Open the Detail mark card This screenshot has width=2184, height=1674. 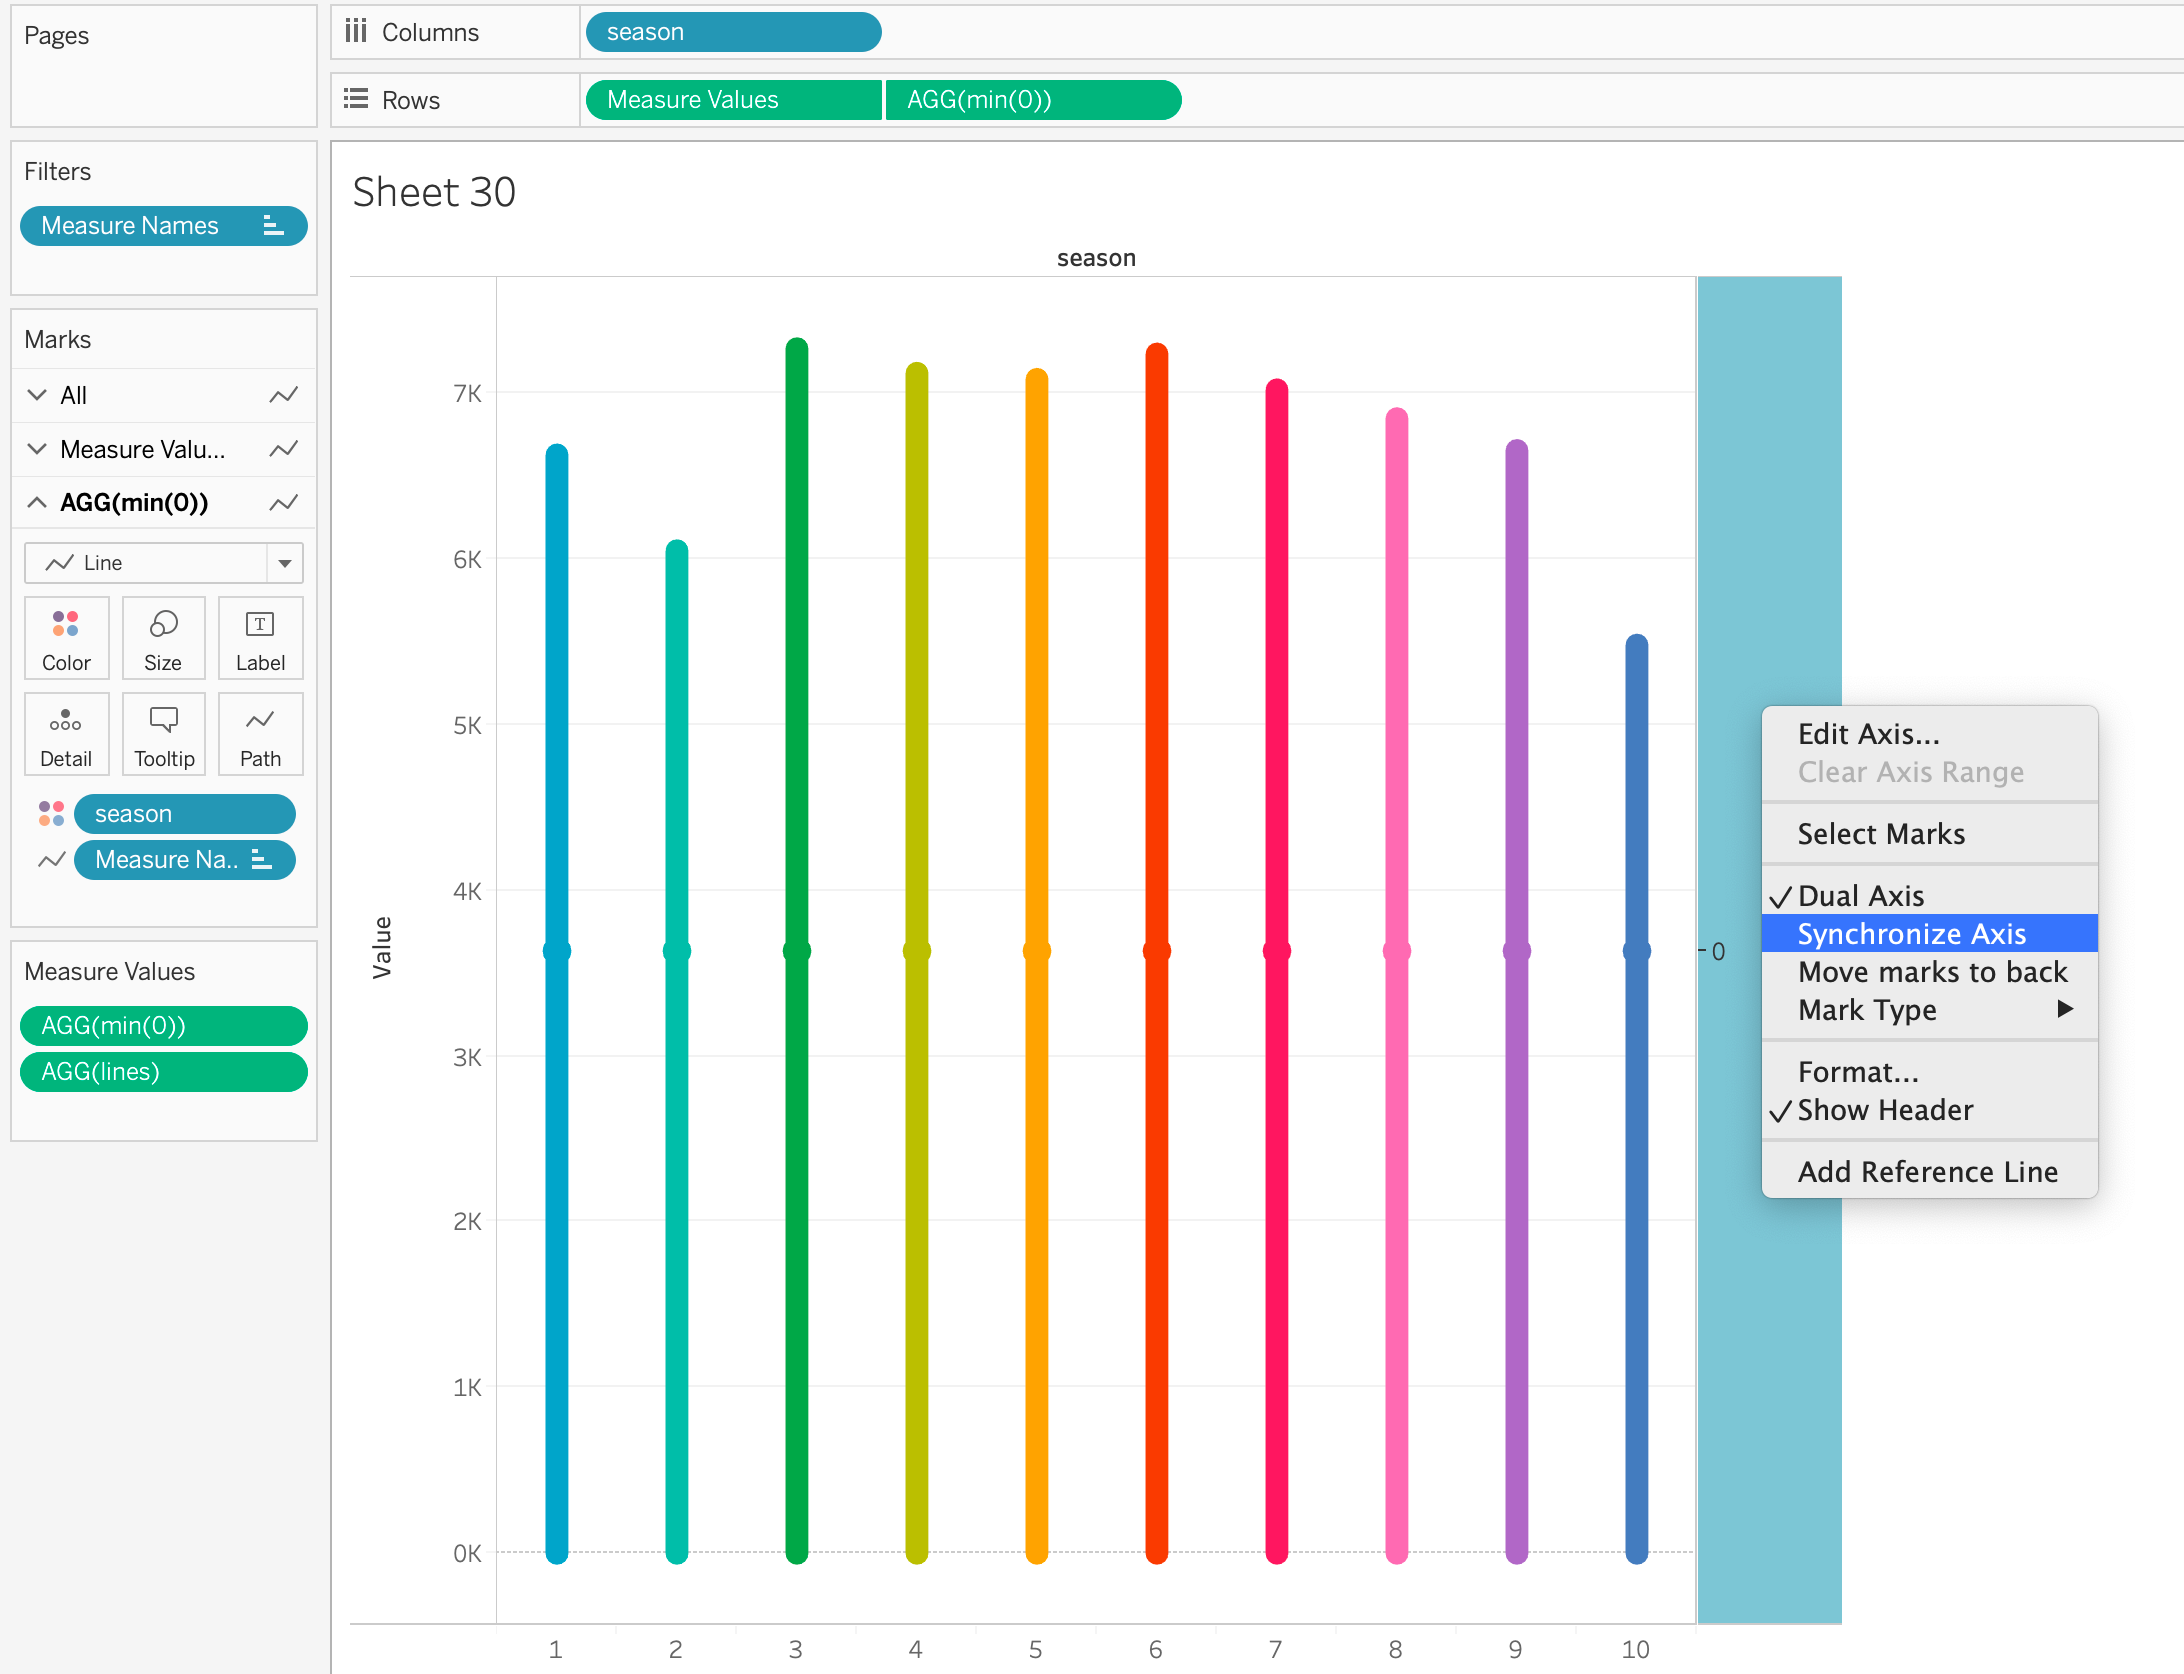coord(66,735)
